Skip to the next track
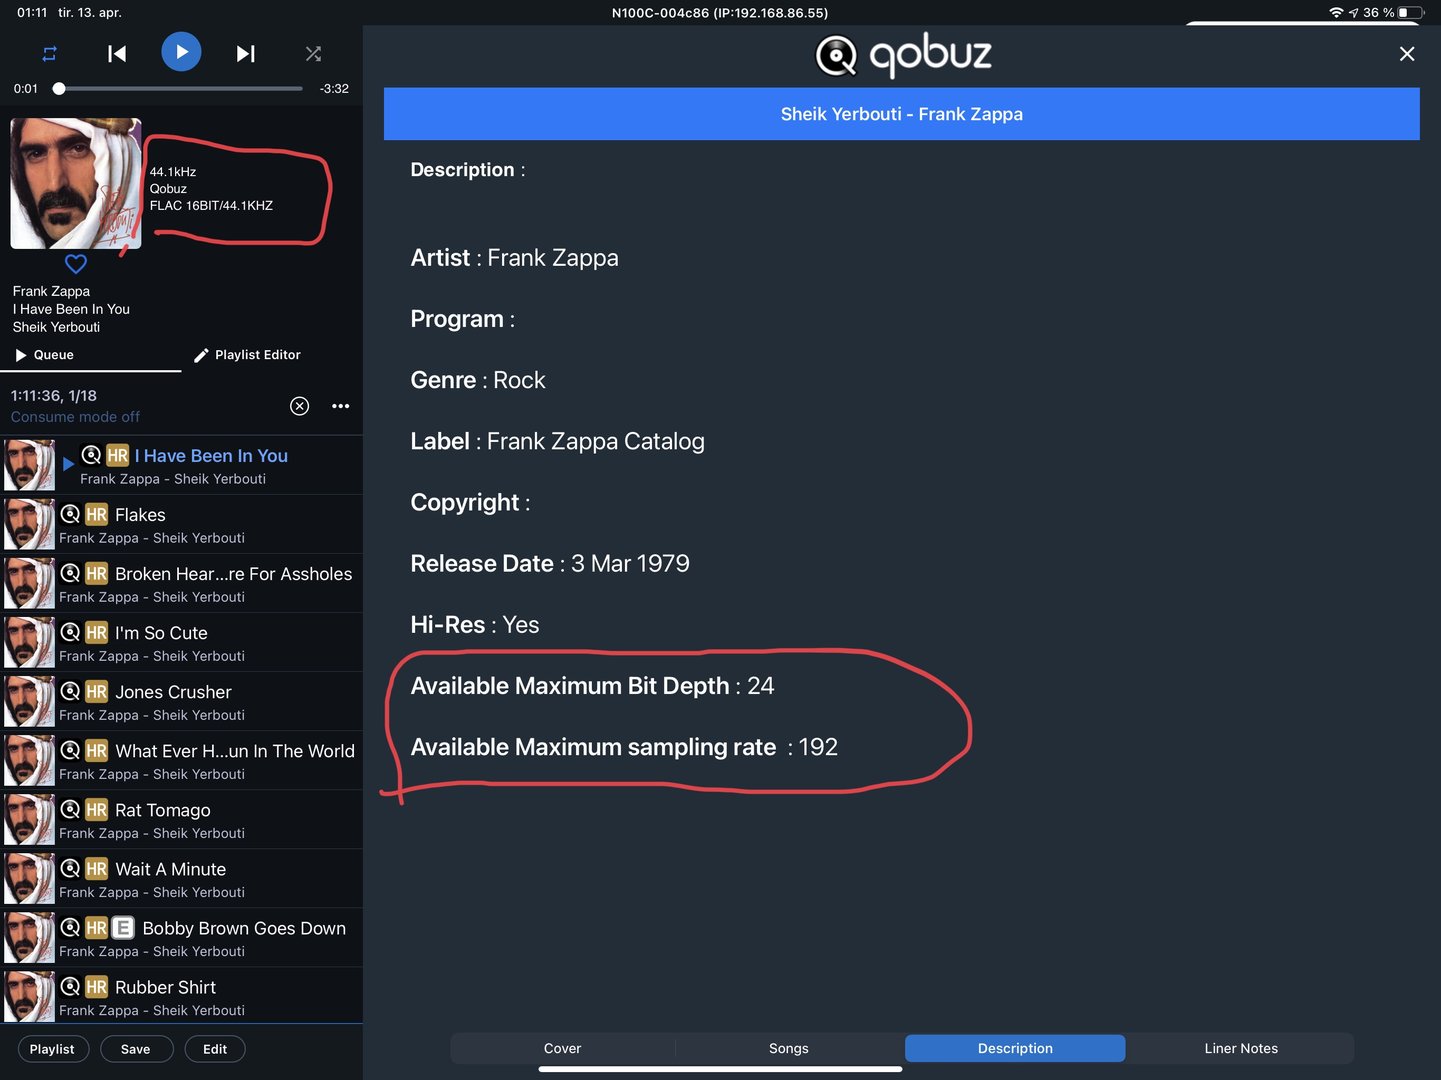Viewport: 1441px width, 1080px height. point(245,54)
